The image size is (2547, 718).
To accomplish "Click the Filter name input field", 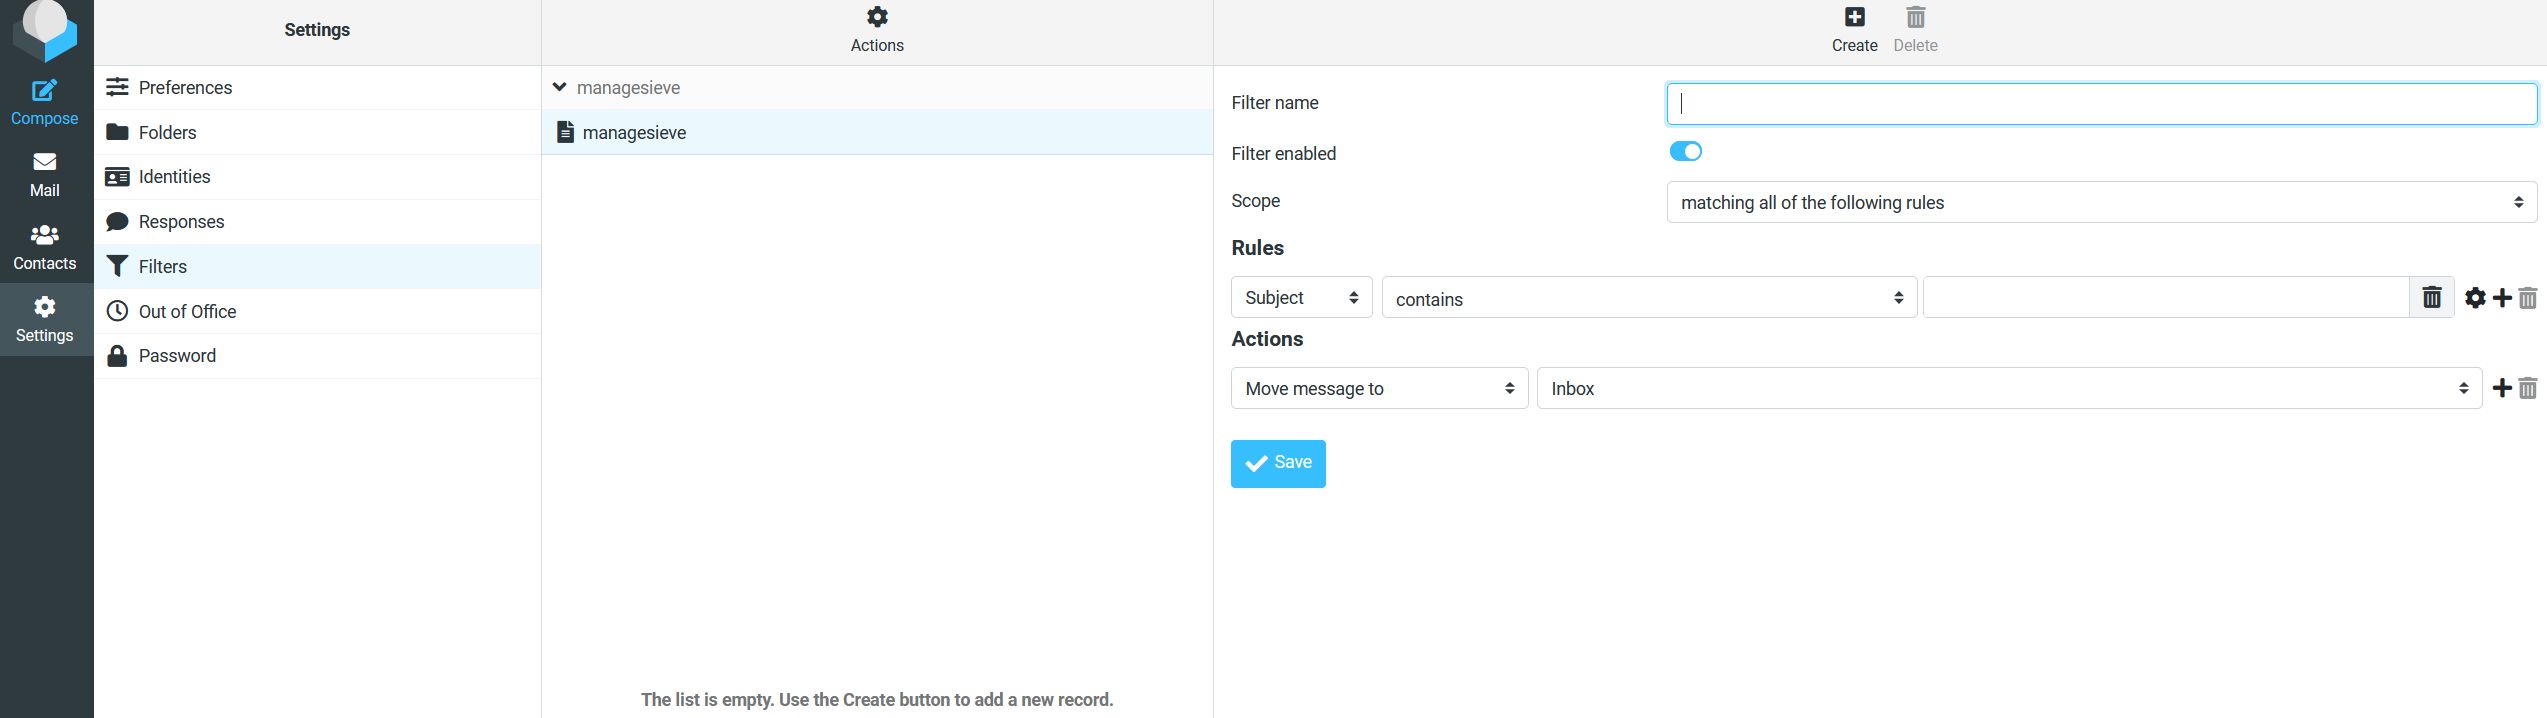I will tap(2100, 104).
